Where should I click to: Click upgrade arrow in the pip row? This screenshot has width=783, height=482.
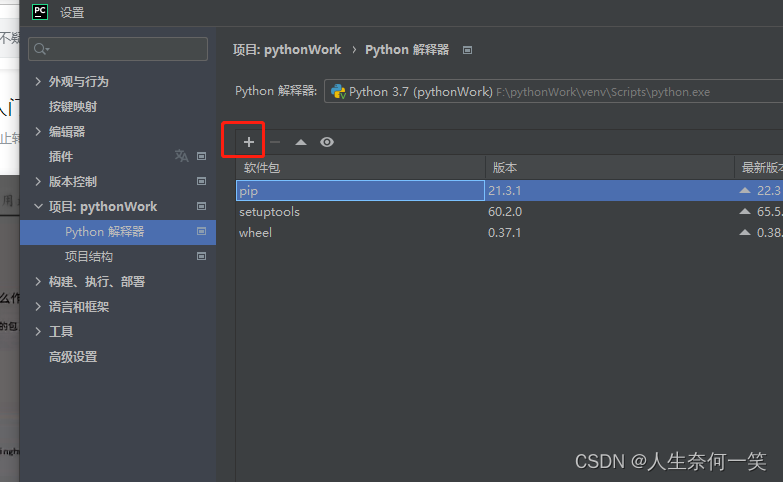[745, 190]
